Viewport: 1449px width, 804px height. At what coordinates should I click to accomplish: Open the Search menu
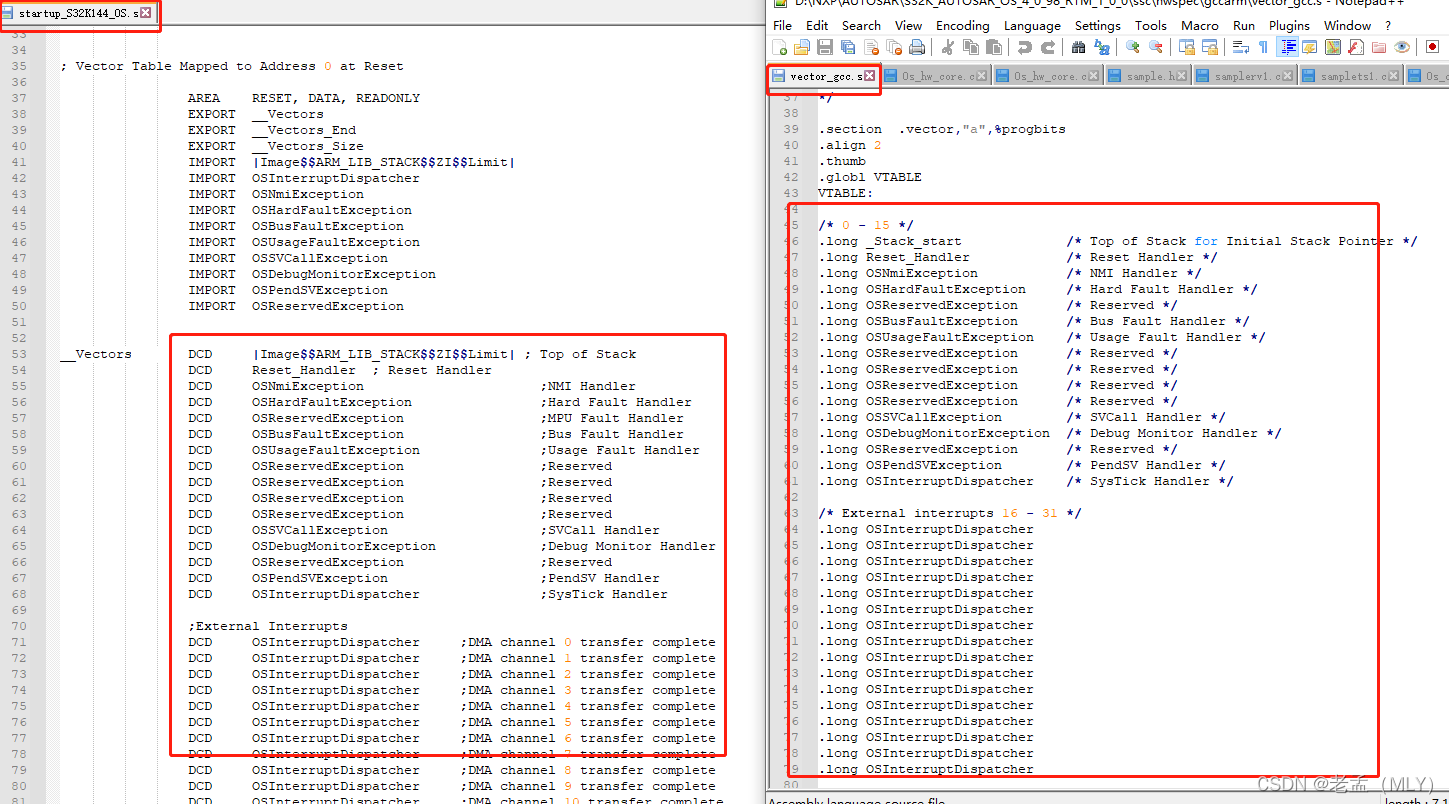click(x=861, y=25)
